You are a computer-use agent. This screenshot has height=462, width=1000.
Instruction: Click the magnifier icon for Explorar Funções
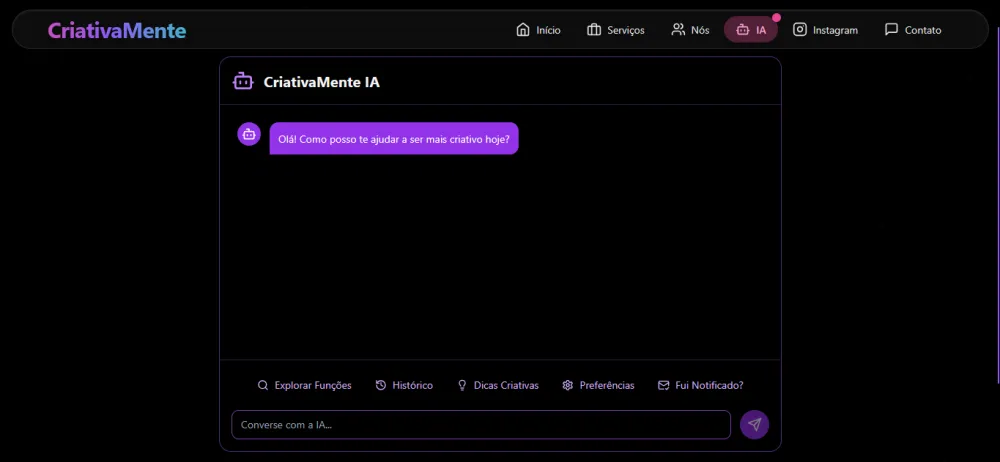pyautogui.click(x=262, y=385)
